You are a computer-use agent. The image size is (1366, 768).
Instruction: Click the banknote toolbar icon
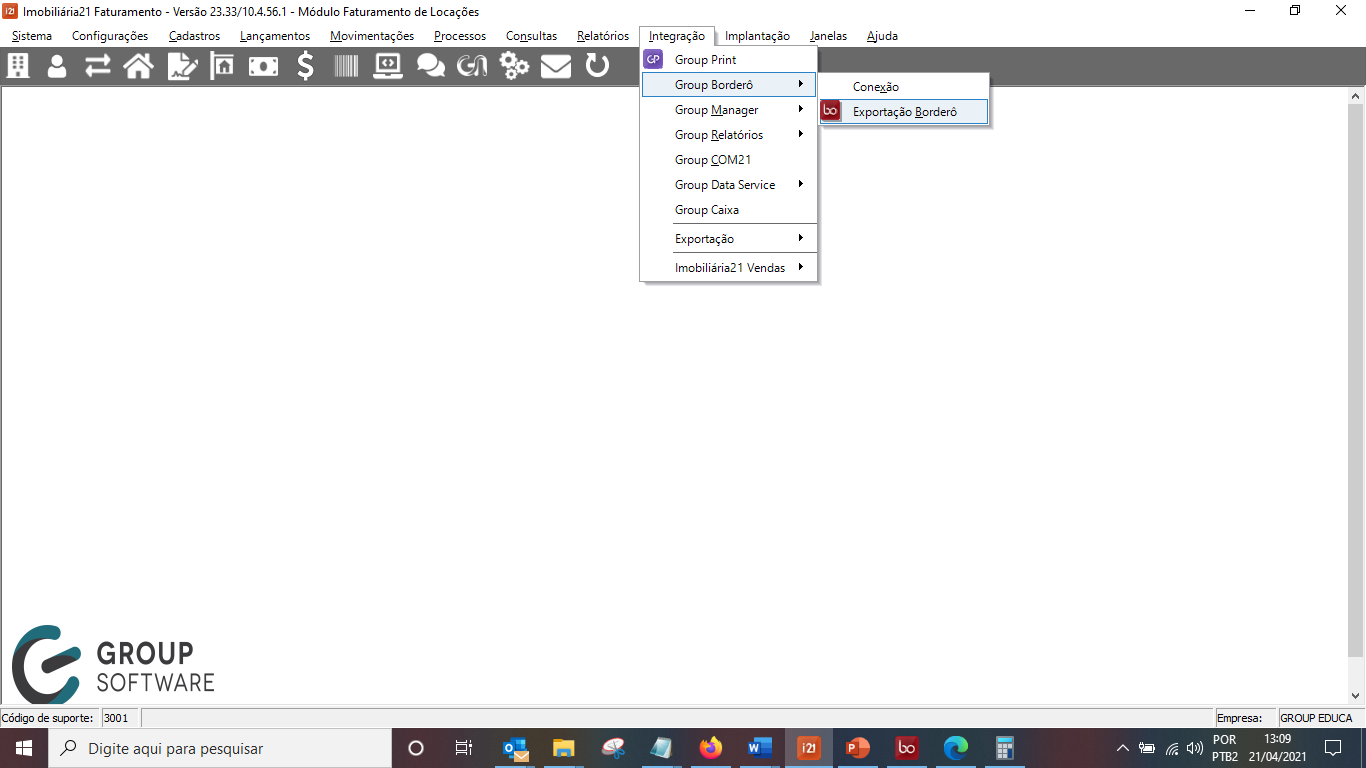(263, 66)
